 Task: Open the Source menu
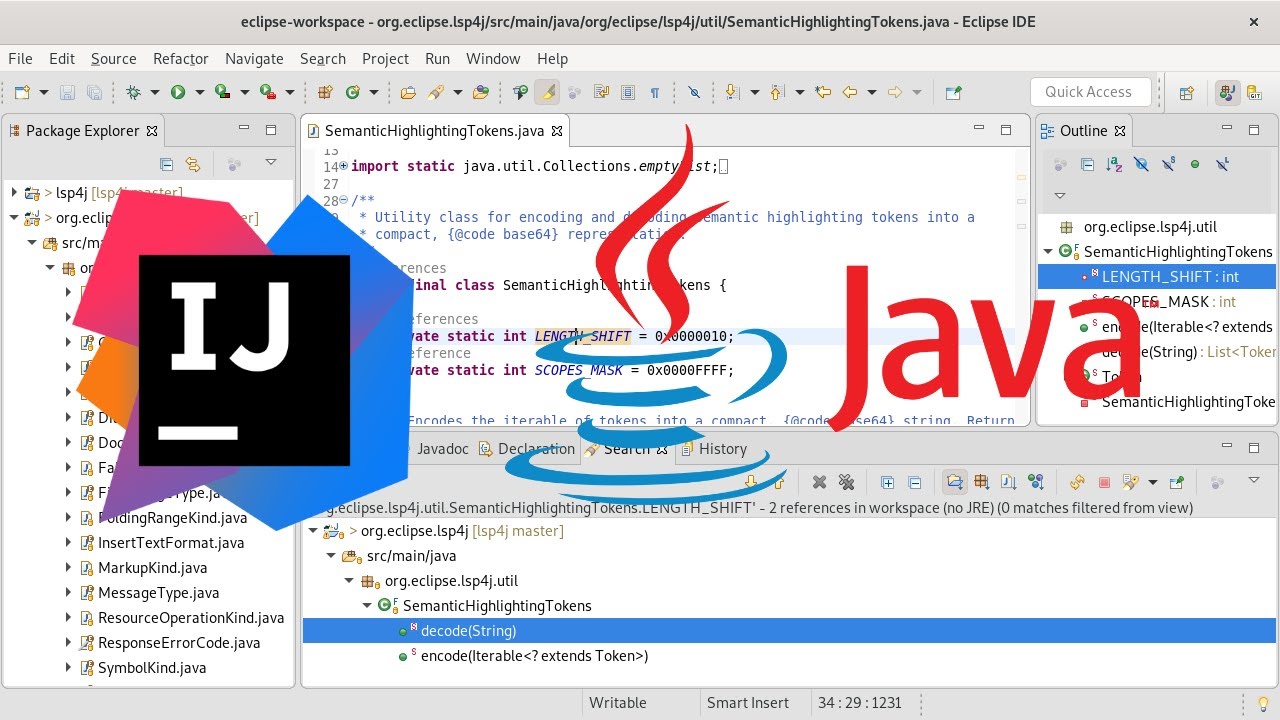(x=114, y=59)
